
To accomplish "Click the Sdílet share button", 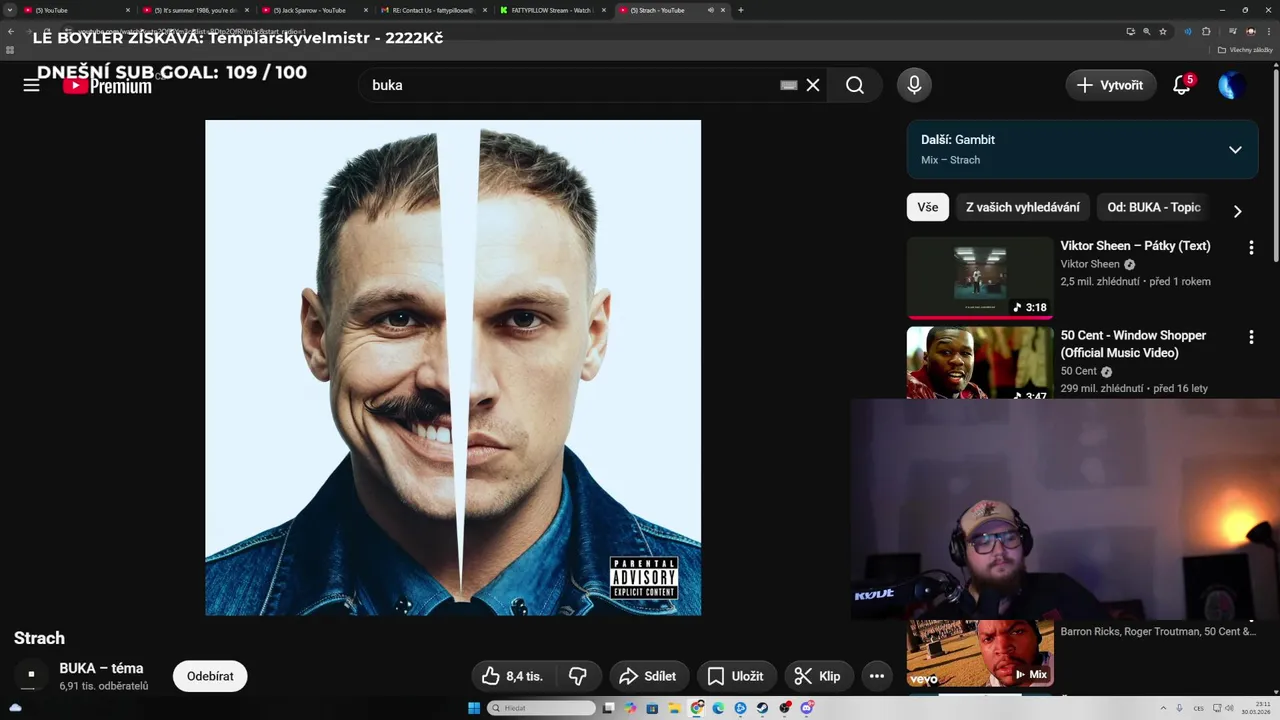I will [648, 676].
